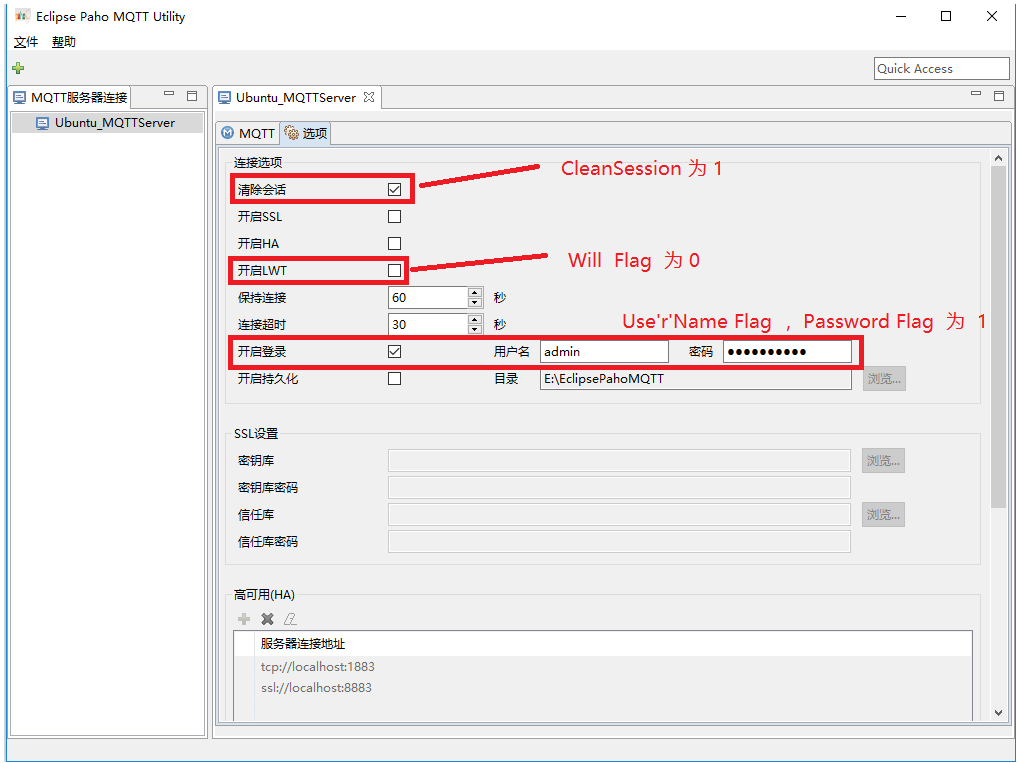Enable the 开启LWT checkbox
Viewport: 1018px width, 763px height.
(394, 270)
